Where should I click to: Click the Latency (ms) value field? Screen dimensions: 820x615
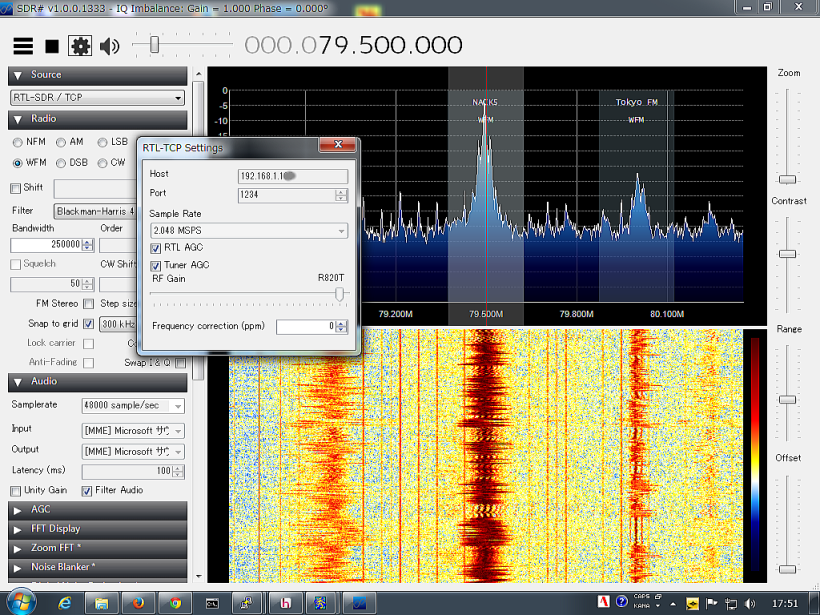coord(133,471)
